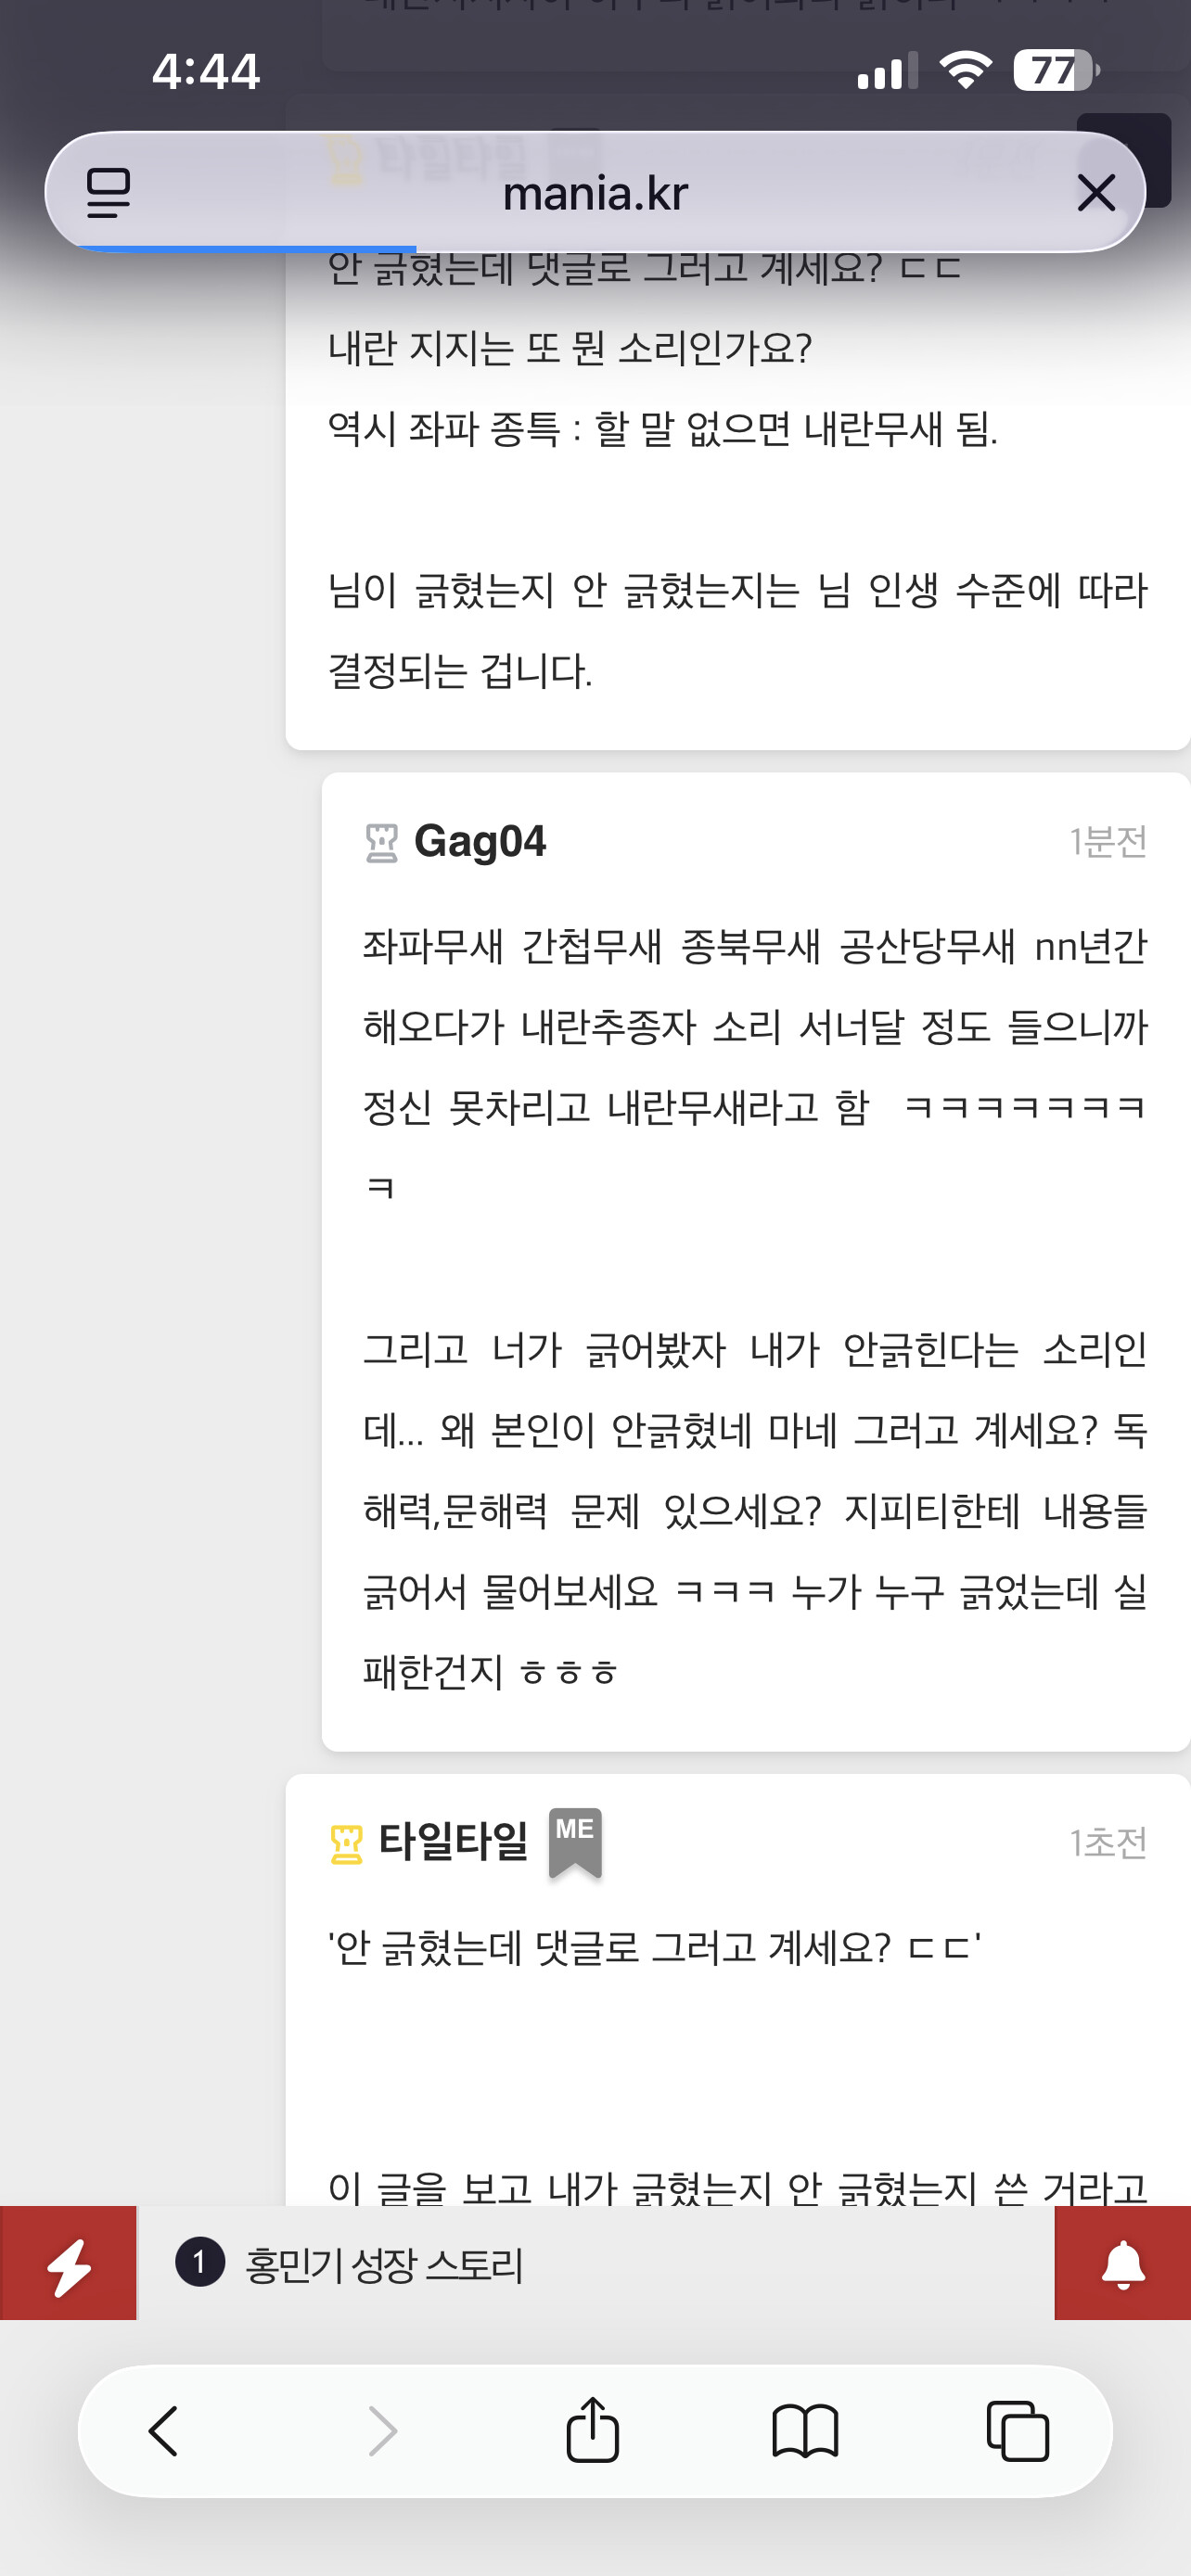Tap the red lightning bolt icon
1191x2576 pixels.
tap(68, 2262)
